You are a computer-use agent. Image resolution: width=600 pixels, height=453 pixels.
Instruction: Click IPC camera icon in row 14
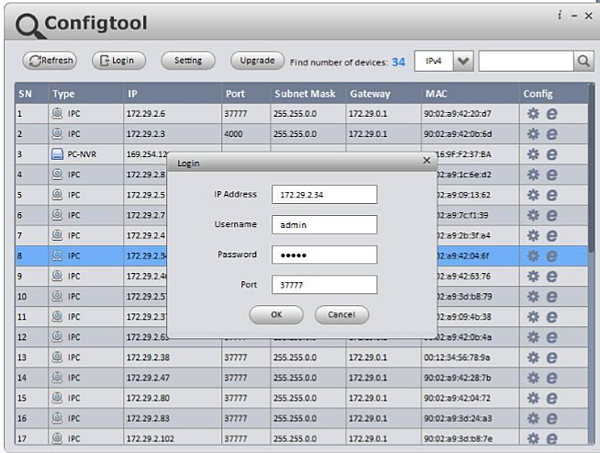(x=57, y=378)
